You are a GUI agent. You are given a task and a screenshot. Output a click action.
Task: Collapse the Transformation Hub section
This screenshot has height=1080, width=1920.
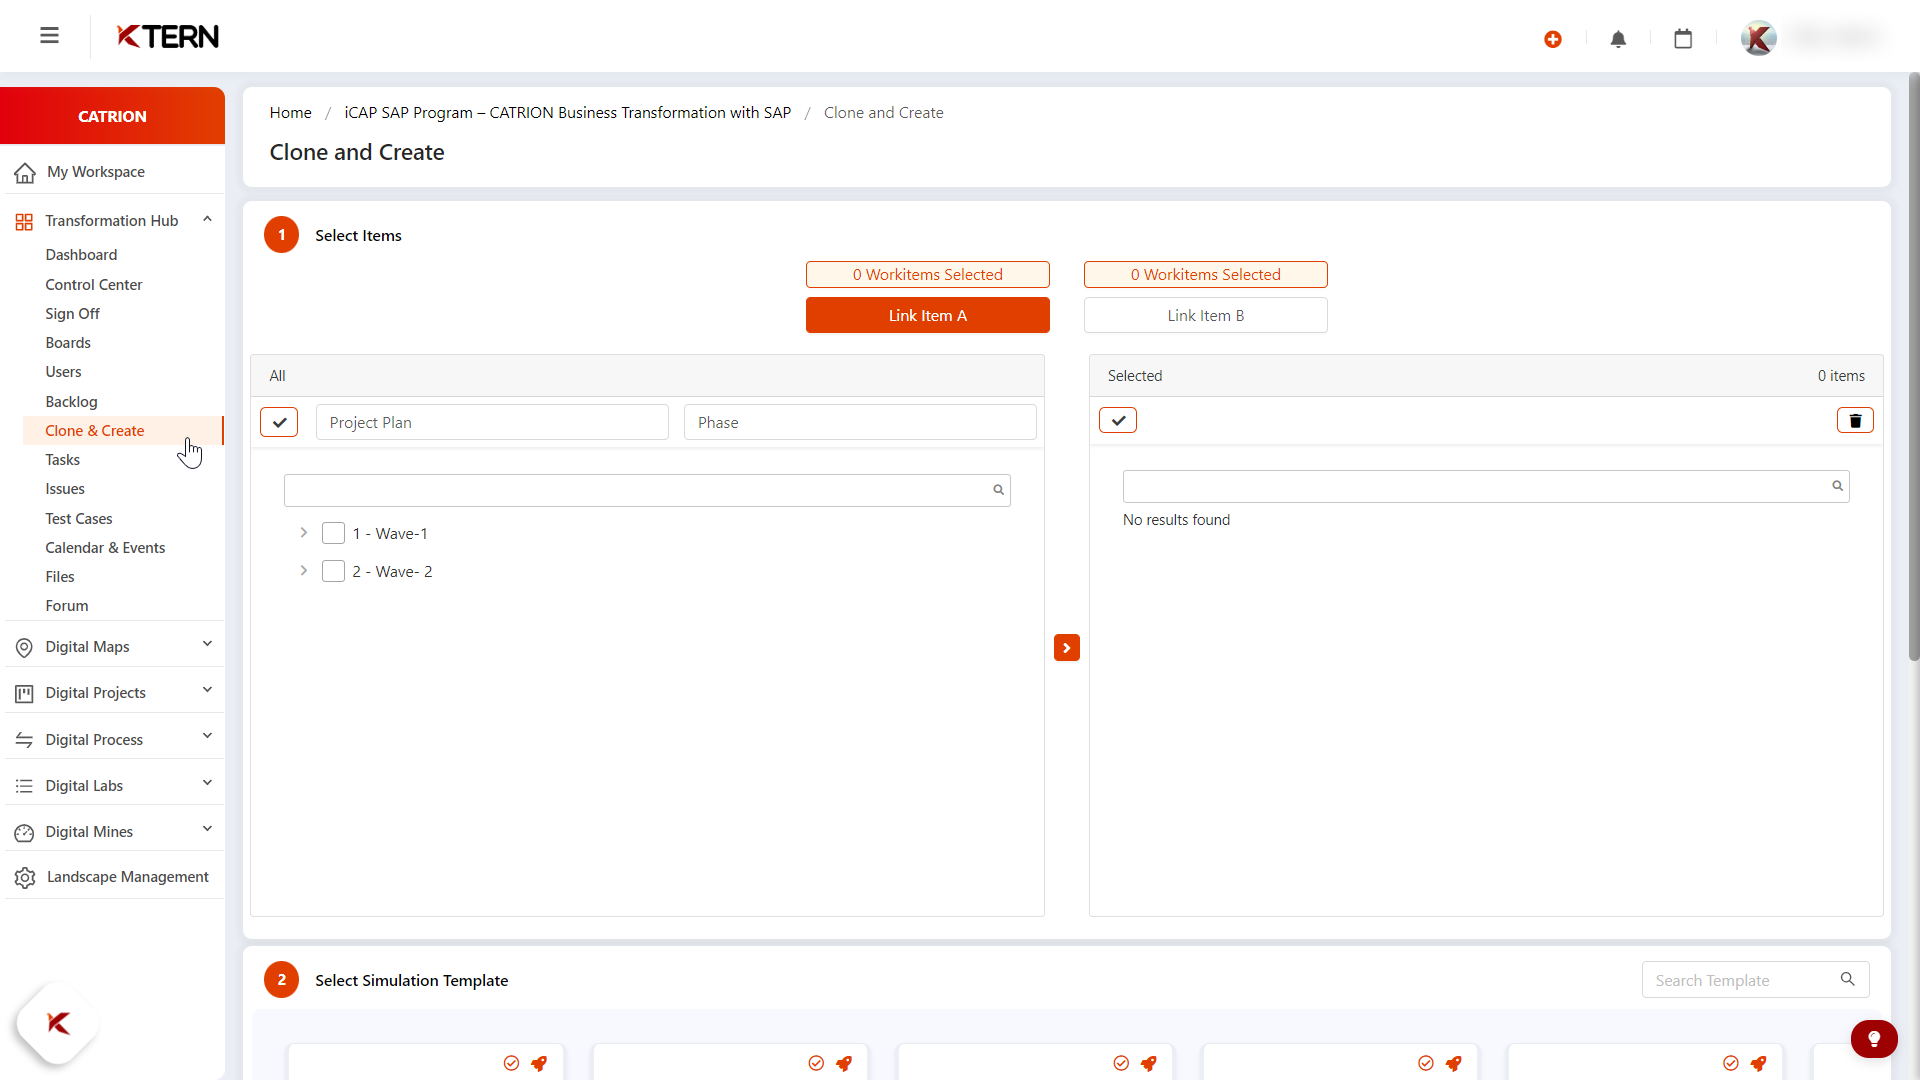(x=207, y=220)
